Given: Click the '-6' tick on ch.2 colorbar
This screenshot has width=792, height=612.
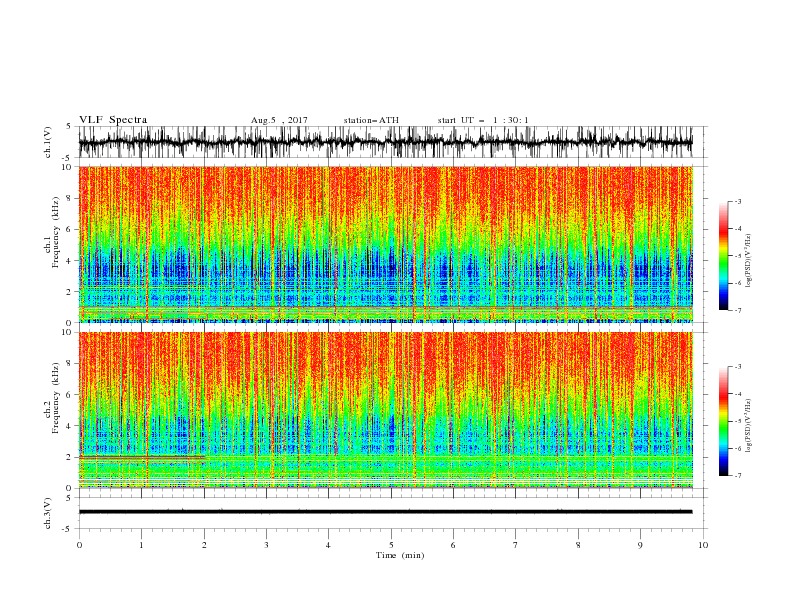Looking at the screenshot, I should (x=737, y=448).
